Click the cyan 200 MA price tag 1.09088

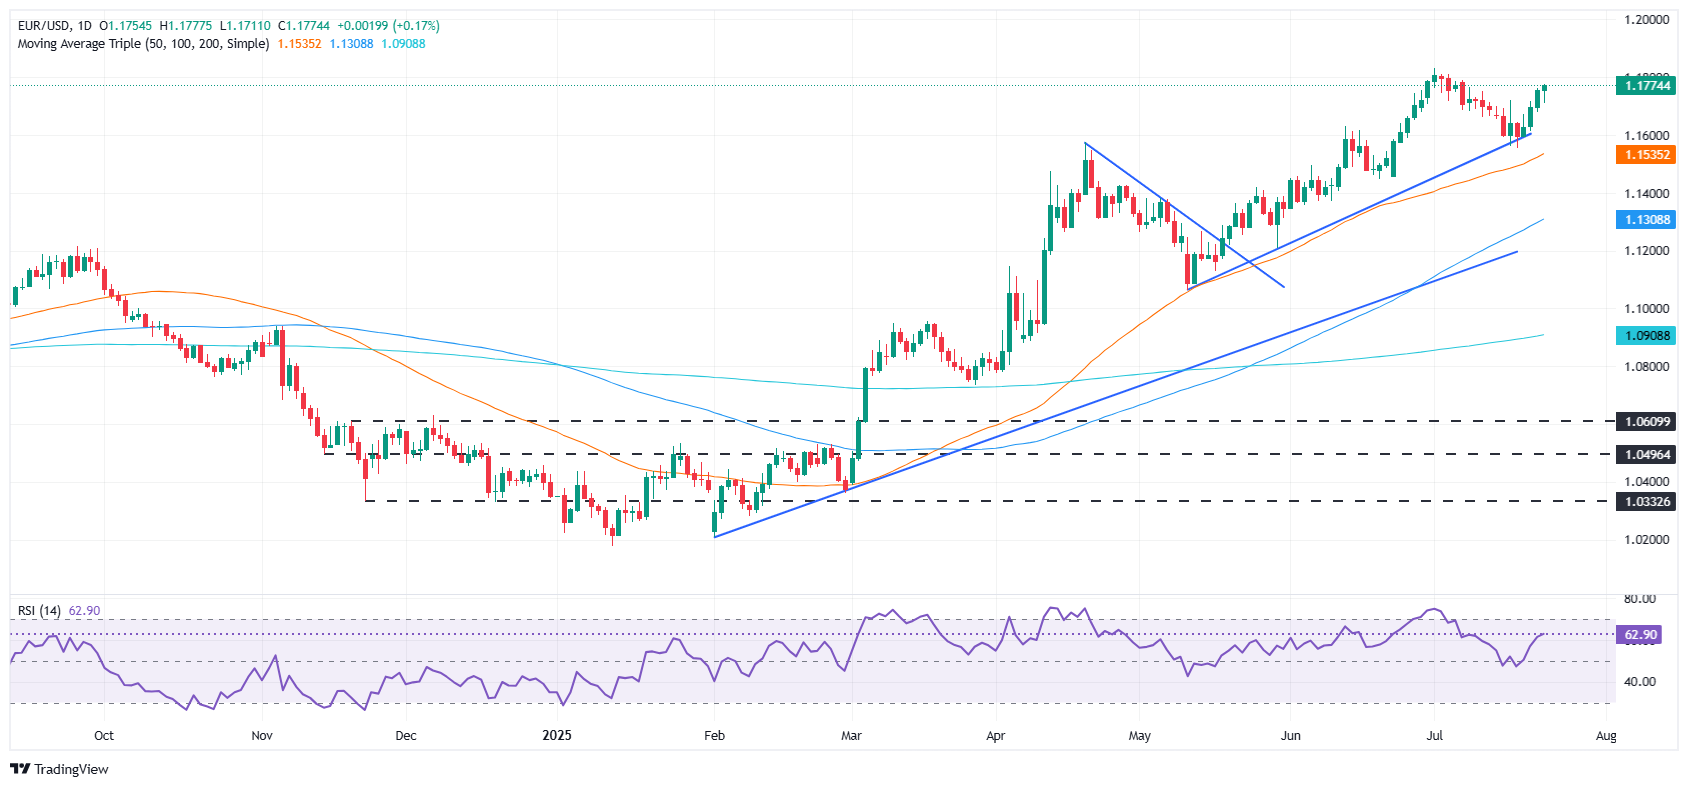tap(1646, 336)
